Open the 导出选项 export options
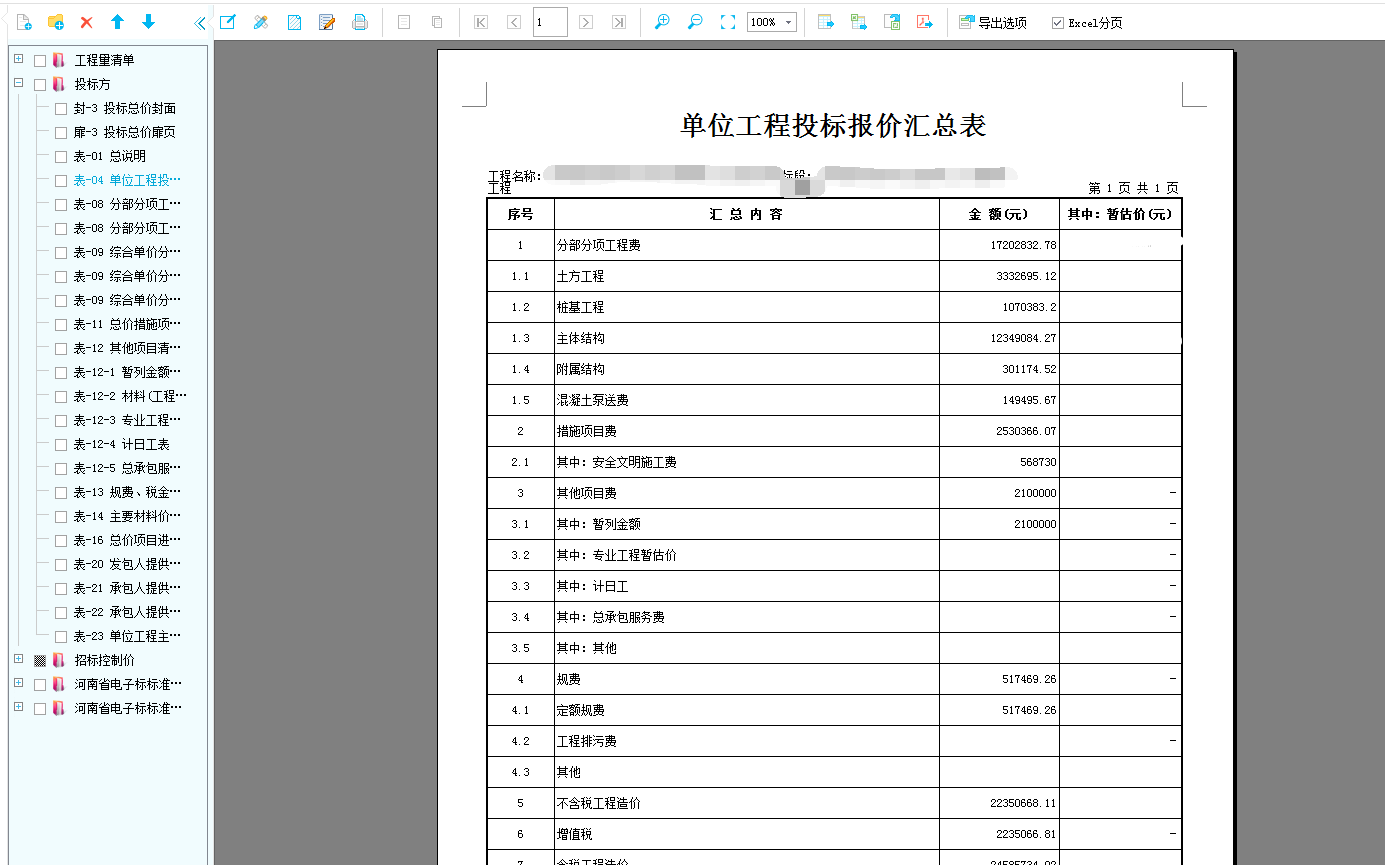This screenshot has height=865, width=1385. pyautogui.click(x=993, y=22)
